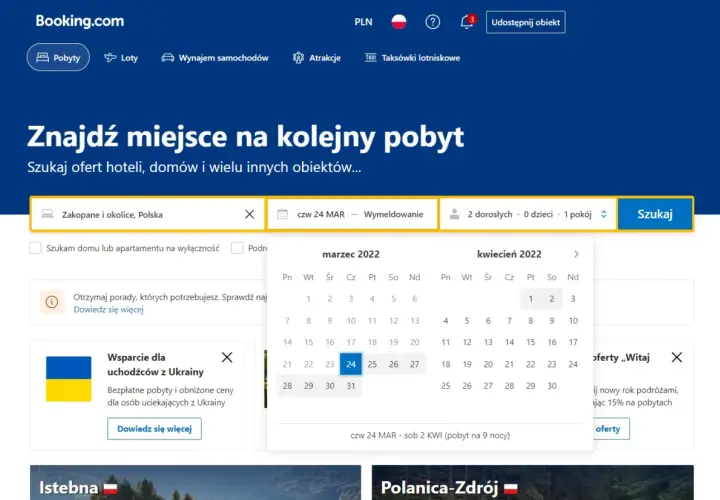
Task: Click the Wymeldowanie checkout field
Action: pyautogui.click(x=394, y=214)
